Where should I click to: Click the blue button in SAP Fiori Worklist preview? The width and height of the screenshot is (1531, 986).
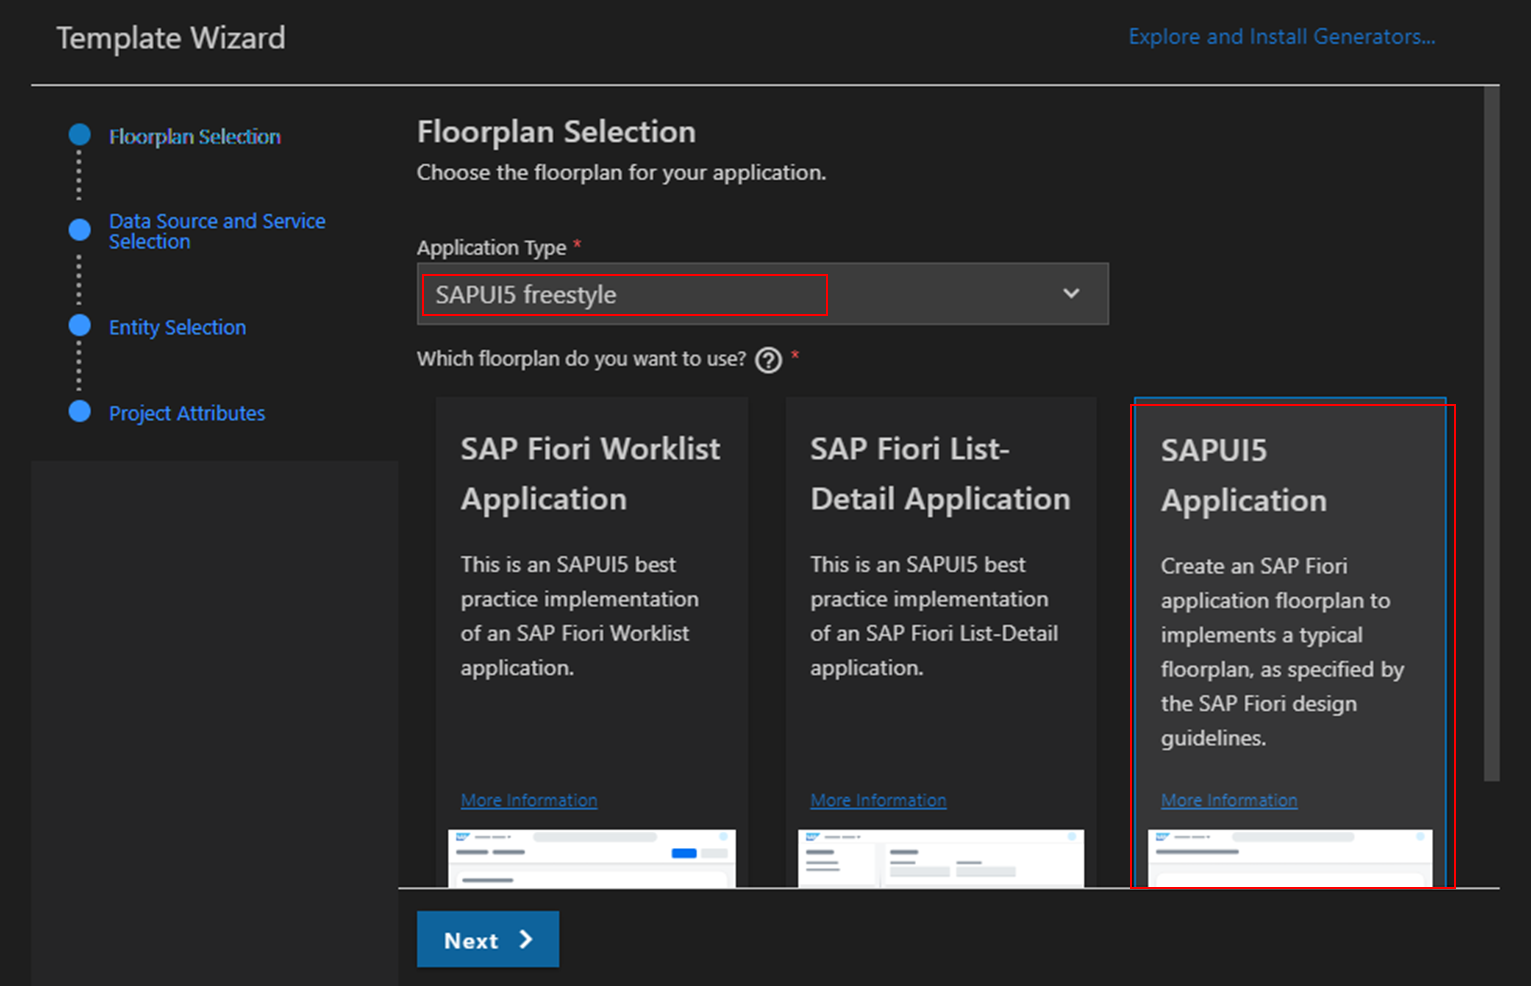pyautogui.click(x=682, y=854)
